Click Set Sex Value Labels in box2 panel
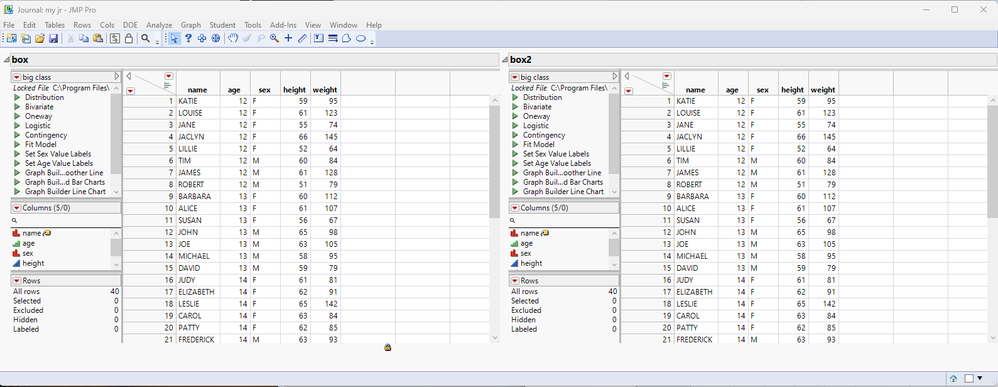 click(556, 154)
